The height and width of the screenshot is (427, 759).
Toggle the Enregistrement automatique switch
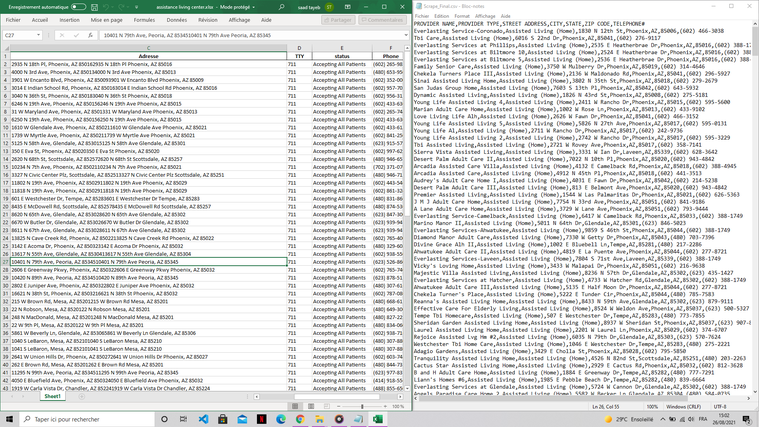pyautogui.click(x=78, y=6)
